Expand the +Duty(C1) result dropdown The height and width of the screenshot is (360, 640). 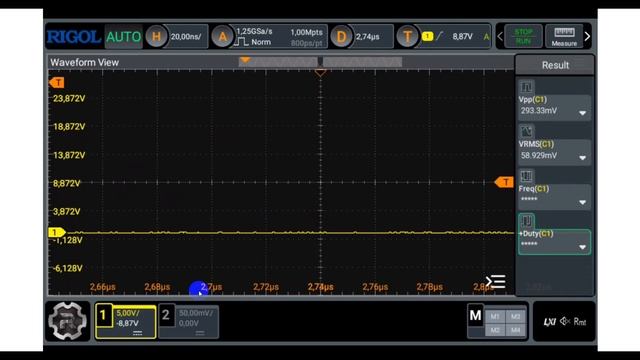tap(582, 247)
